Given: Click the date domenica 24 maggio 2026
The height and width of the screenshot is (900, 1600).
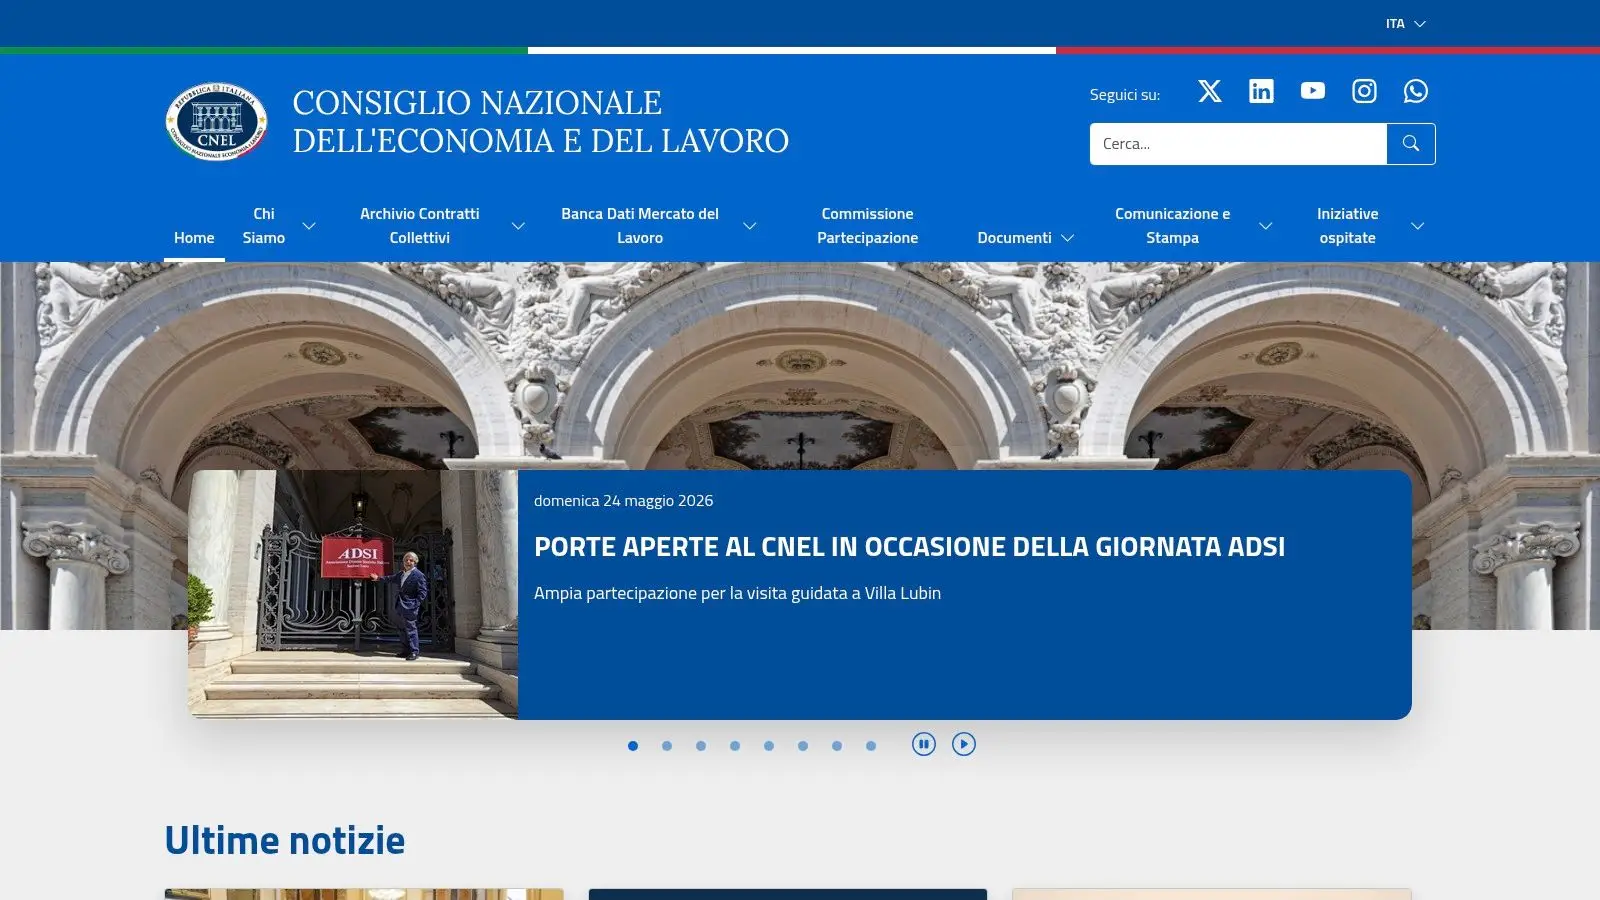Looking at the screenshot, I should [x=623, y=501].
